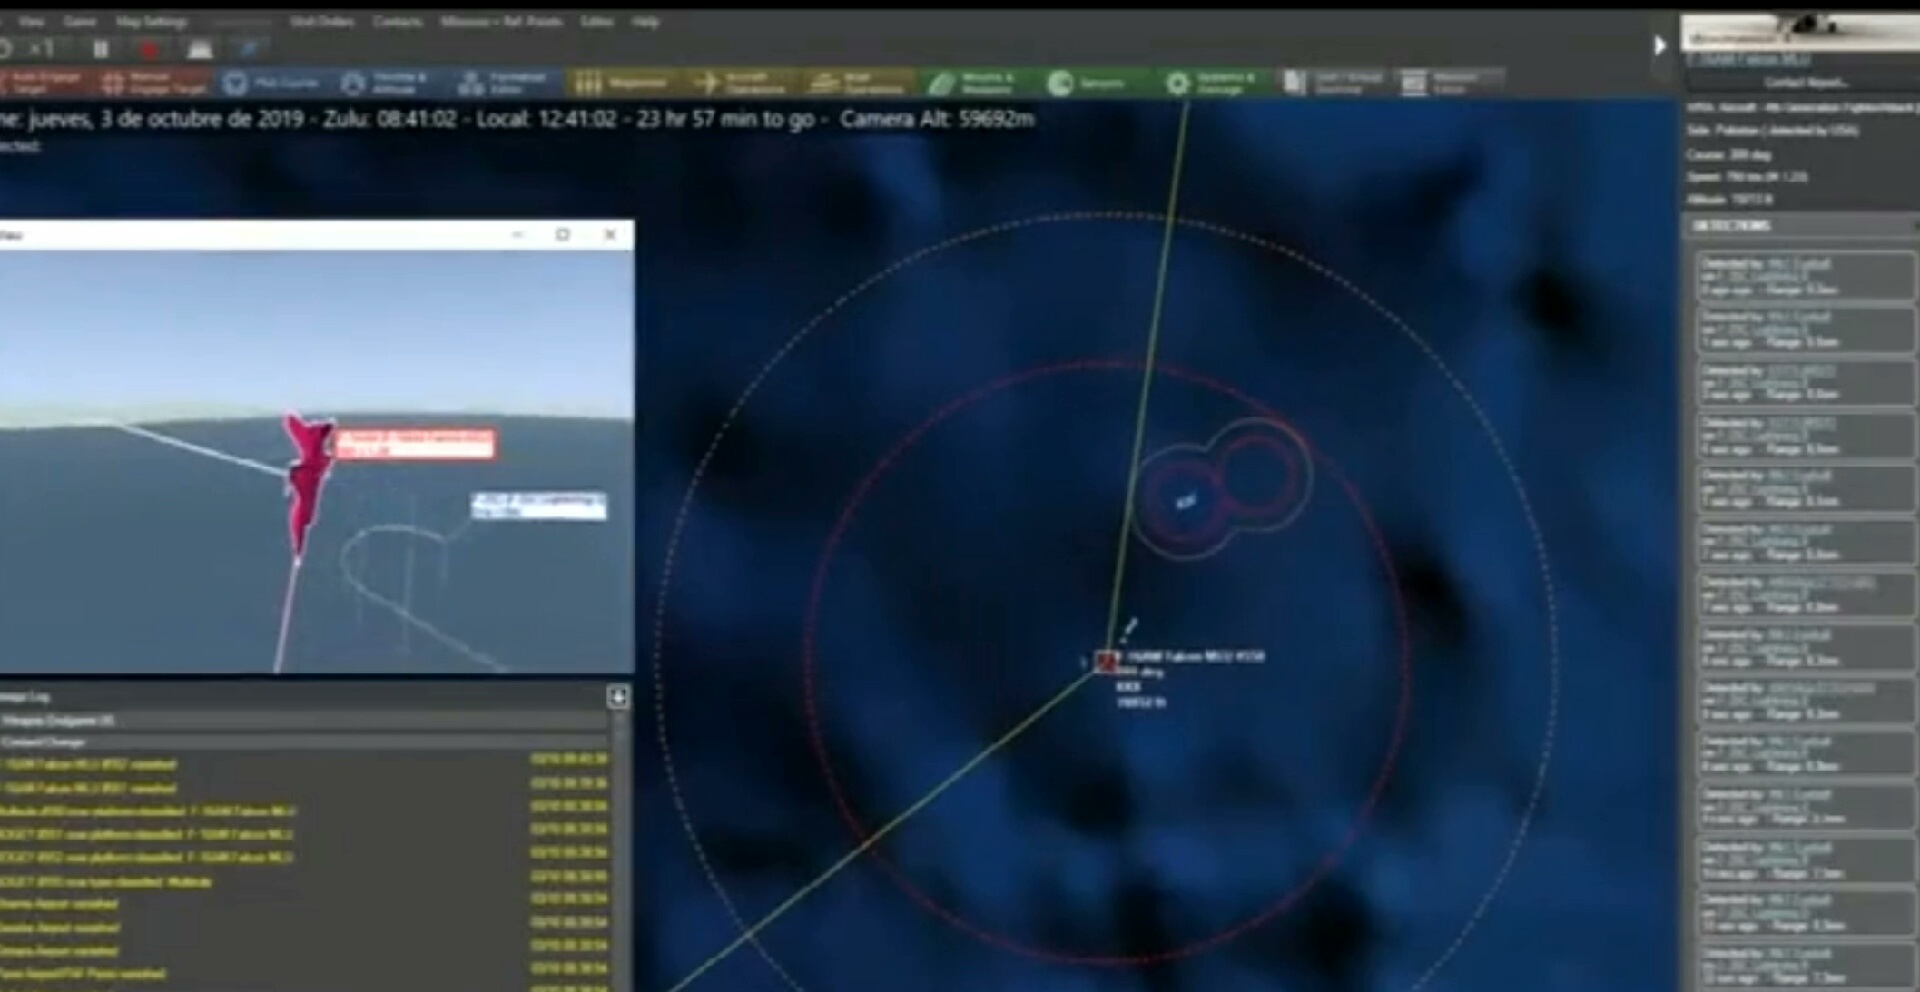1920x992 pixels.
Task: Click the Detections section header
Action: click(1800, 226)
